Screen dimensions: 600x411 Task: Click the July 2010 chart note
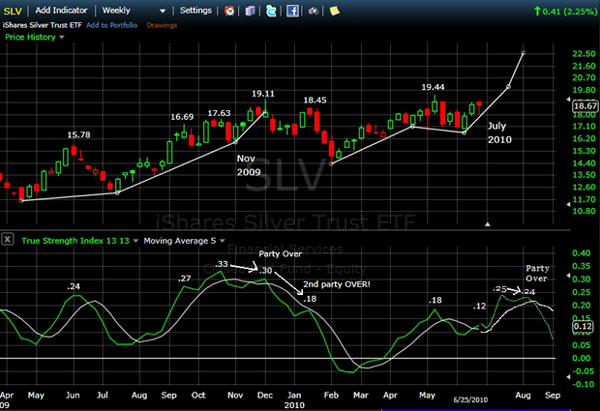coord(499,133)
